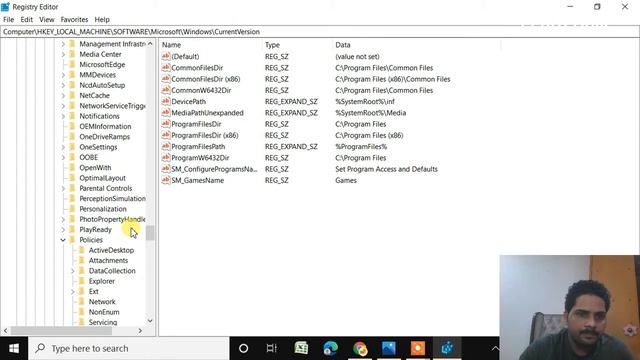Select the SM_ConfigureProgramsName value
The image size is (640, 360).
tap(214, 169)
